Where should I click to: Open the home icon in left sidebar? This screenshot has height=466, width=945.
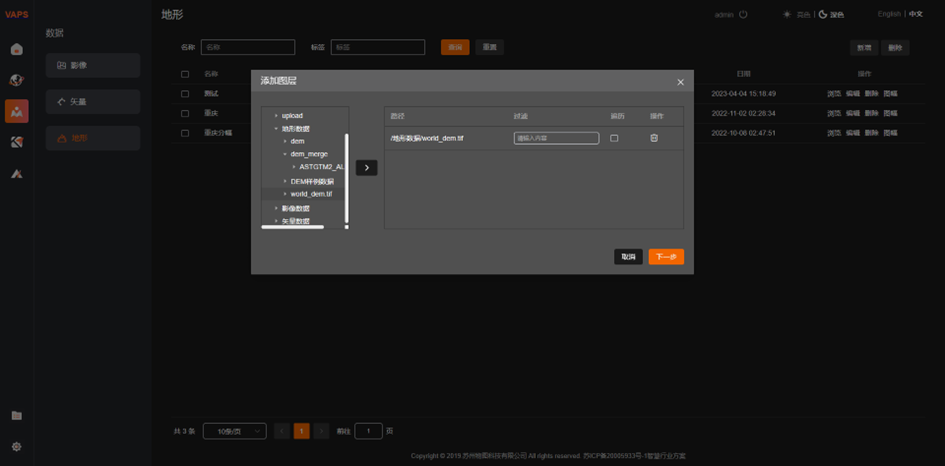16,49
